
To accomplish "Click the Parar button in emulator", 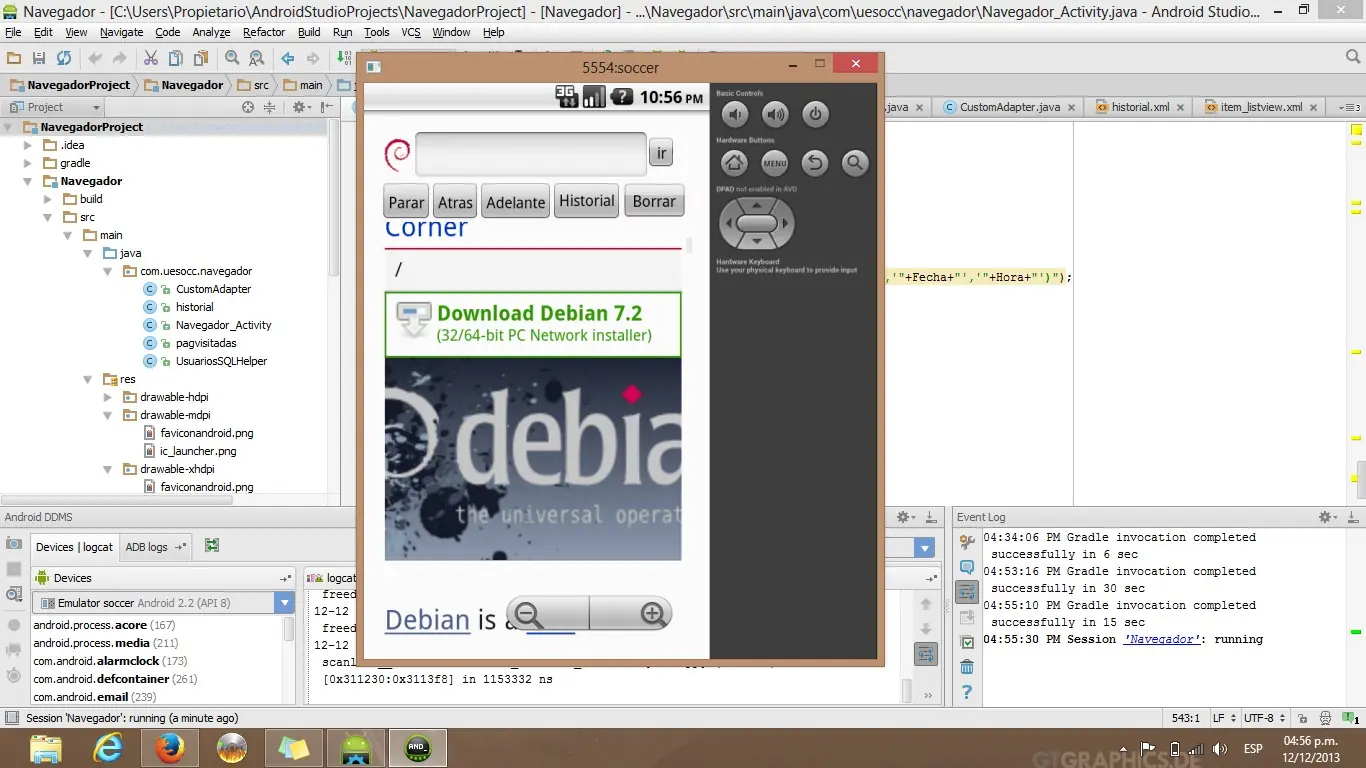I will pos(406,201).
